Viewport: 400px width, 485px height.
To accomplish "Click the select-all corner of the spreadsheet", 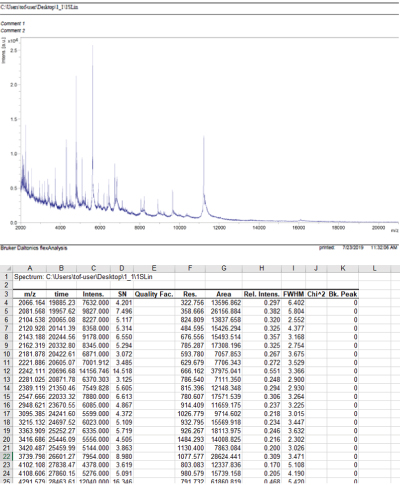I will (x=6, y=269).
